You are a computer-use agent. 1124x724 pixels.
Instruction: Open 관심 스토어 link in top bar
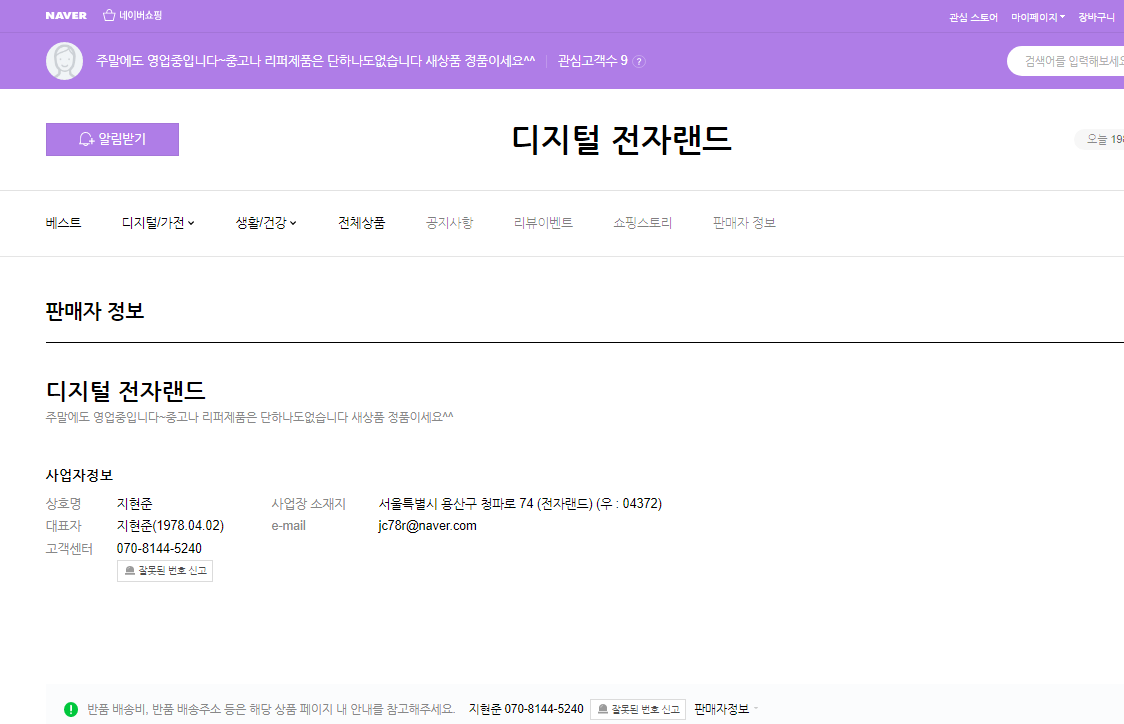[x=973, y=17]
